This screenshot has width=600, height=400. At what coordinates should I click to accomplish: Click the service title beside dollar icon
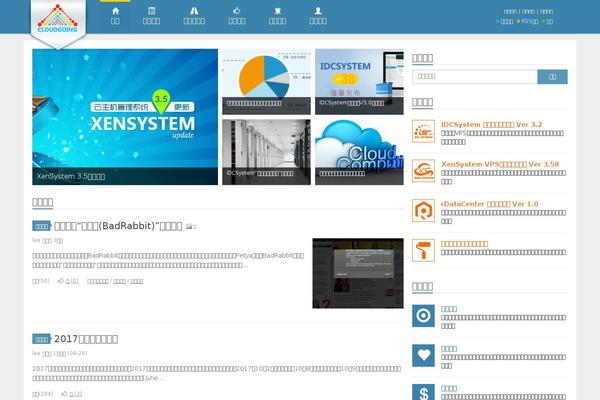[x=449, y=388]
